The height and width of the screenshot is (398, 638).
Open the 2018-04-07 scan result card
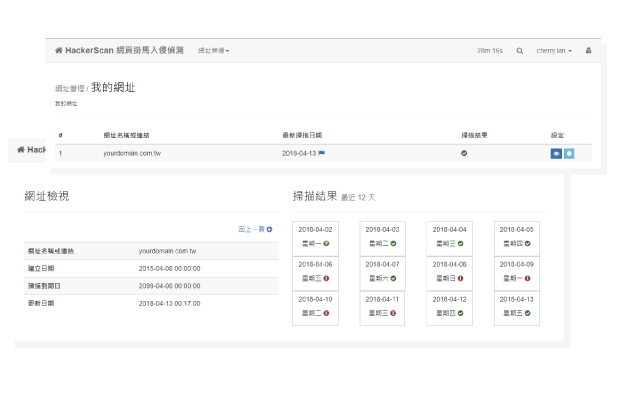coord(382,273)
